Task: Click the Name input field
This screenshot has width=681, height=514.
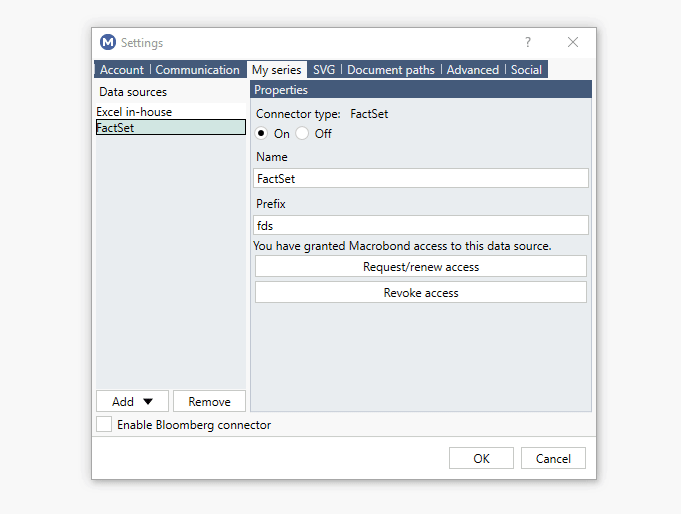Action: [x=421, y=178]
